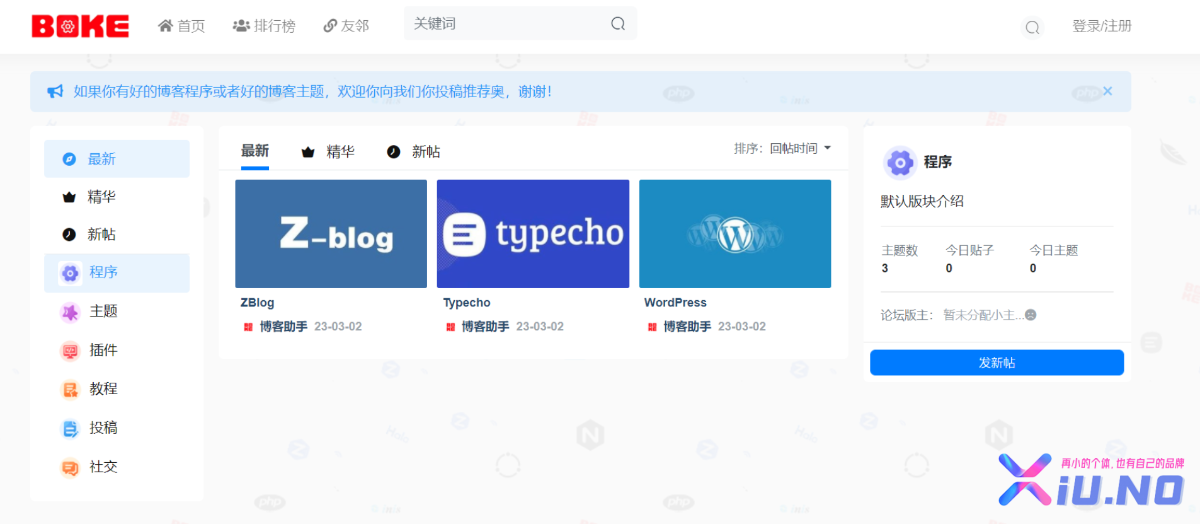Click the 今日主题 stat label

click(1054, 251)
